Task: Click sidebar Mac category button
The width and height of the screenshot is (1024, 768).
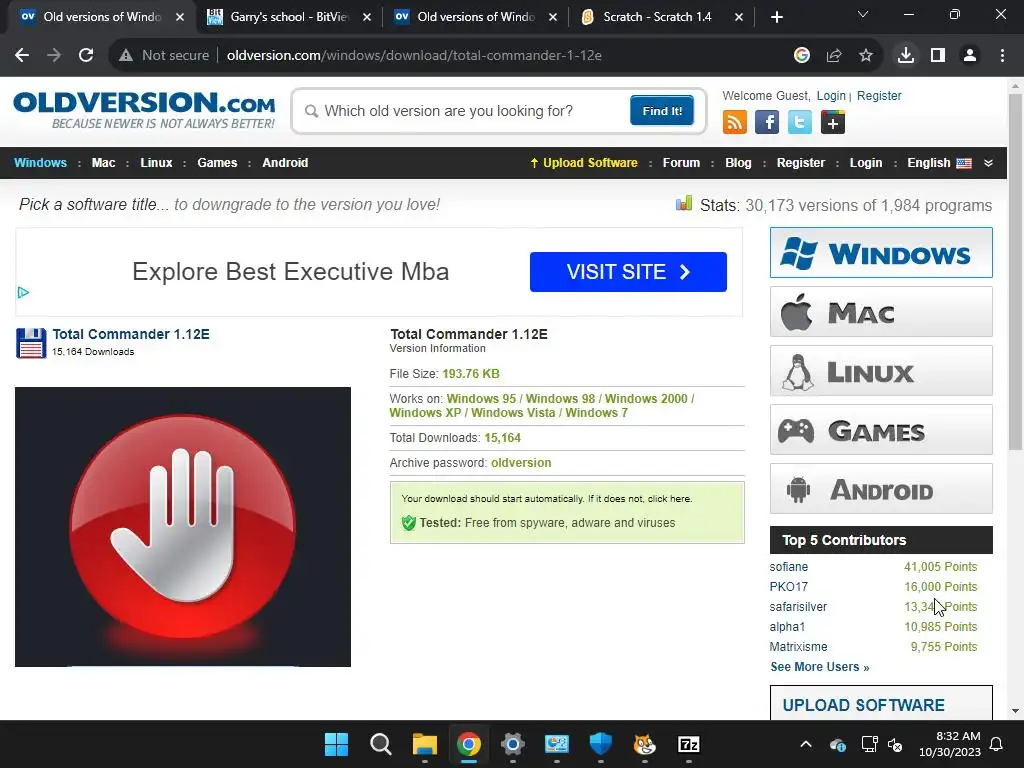Action: point(881,312)
